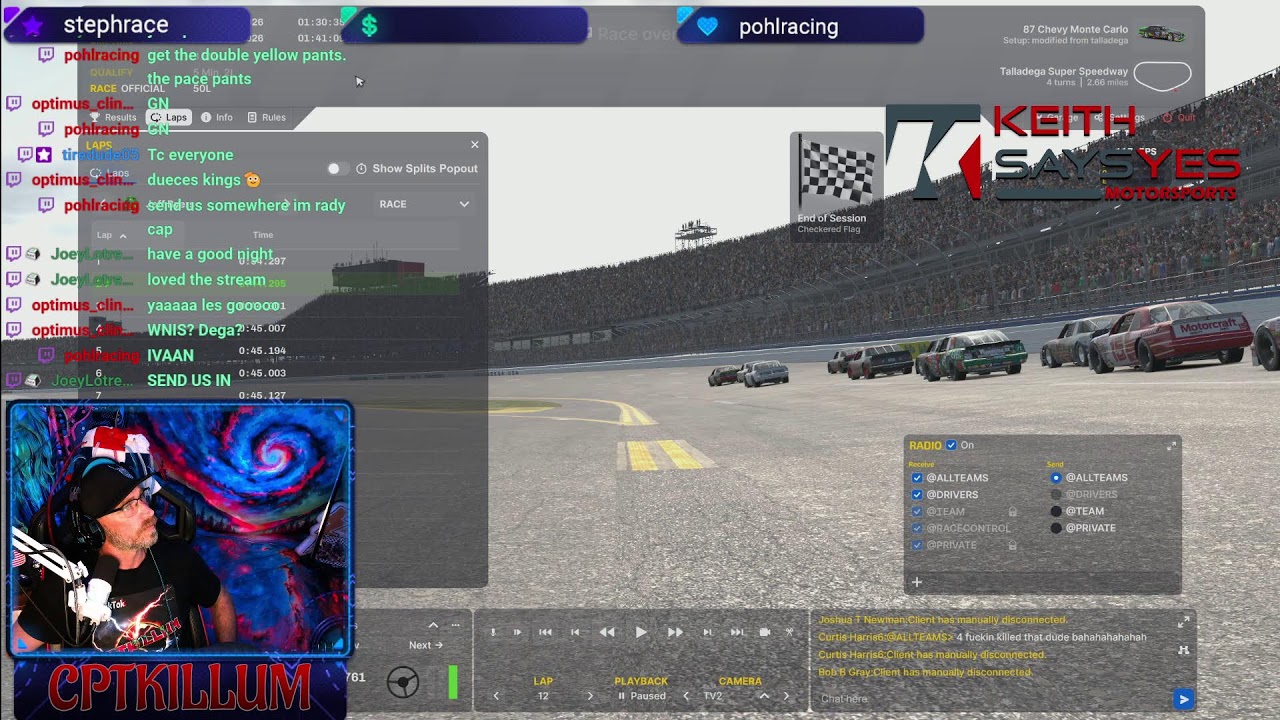Rewind the replay
1280x720 pixels.
tap(607, 632)
